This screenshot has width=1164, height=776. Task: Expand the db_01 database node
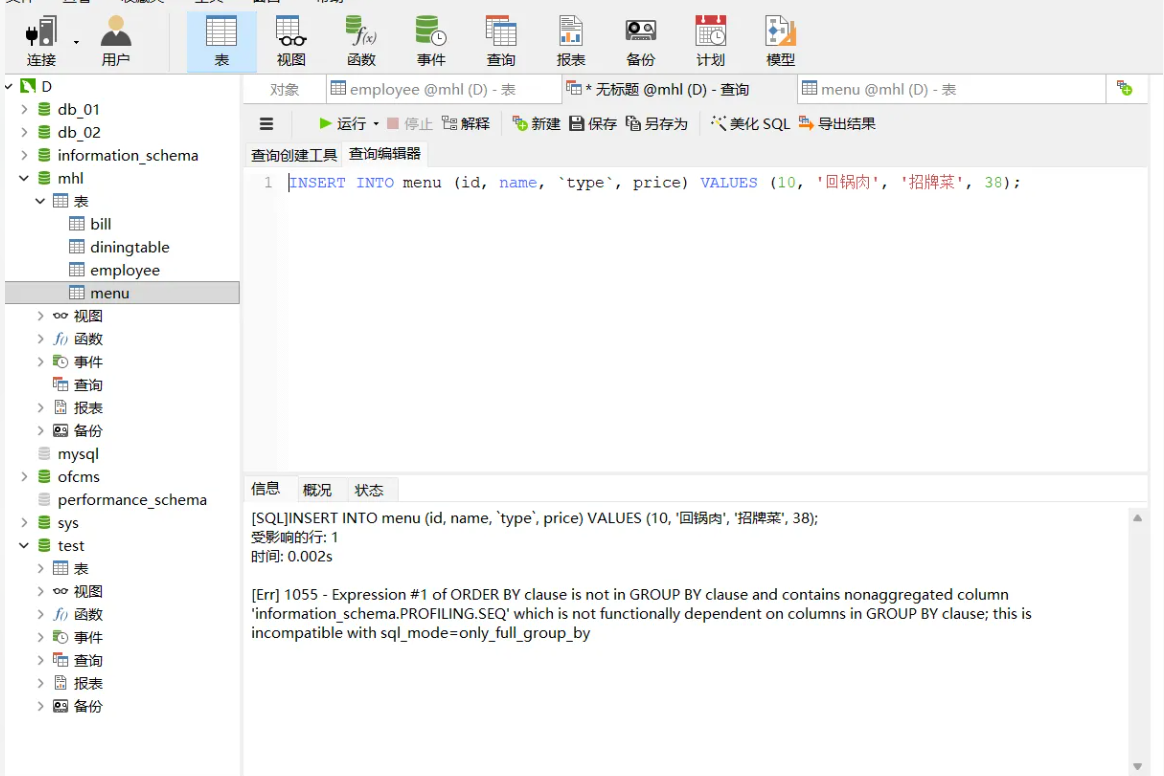(x=25, y=108)
